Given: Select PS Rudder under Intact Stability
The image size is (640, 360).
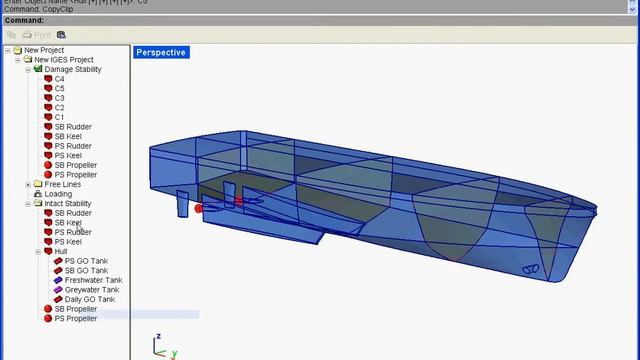Looking at the screenshot, I should 73,232.
